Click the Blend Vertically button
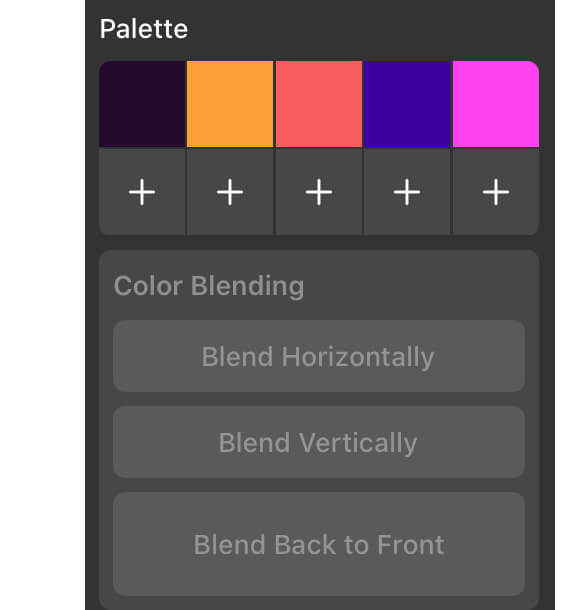This screenshot has height=610, width=569. (x=319, y=442)
